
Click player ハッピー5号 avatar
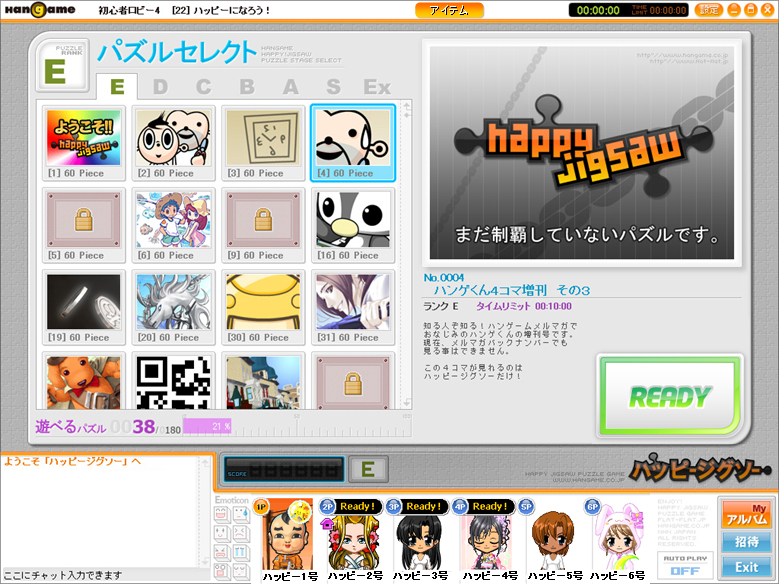click(x=554, y=541)
